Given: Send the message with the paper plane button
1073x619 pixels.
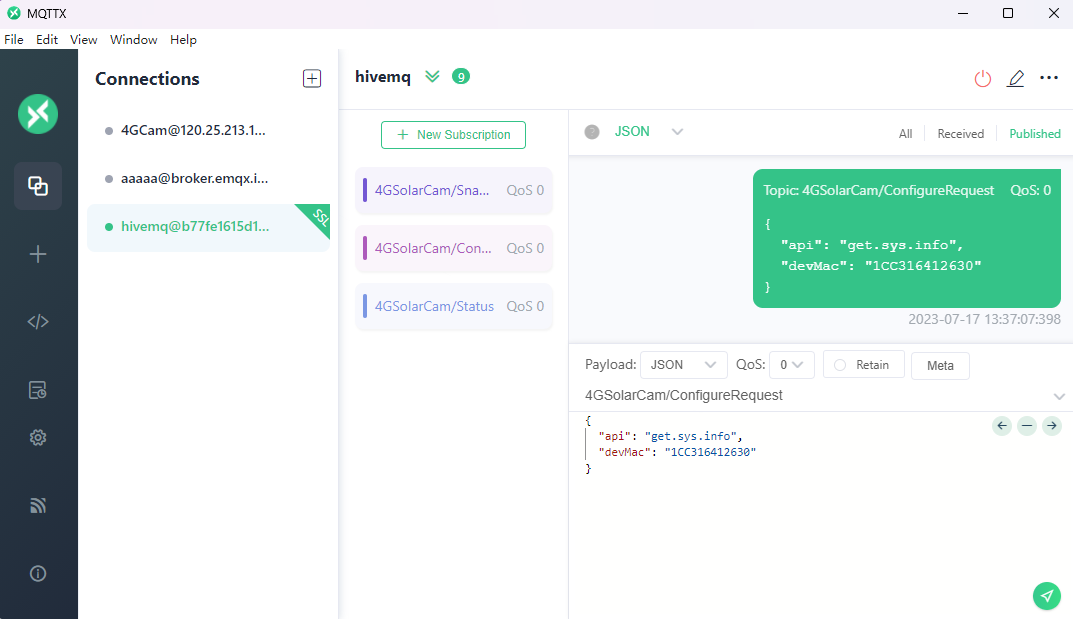Looking at the screenshot, I should [1047, 596].
